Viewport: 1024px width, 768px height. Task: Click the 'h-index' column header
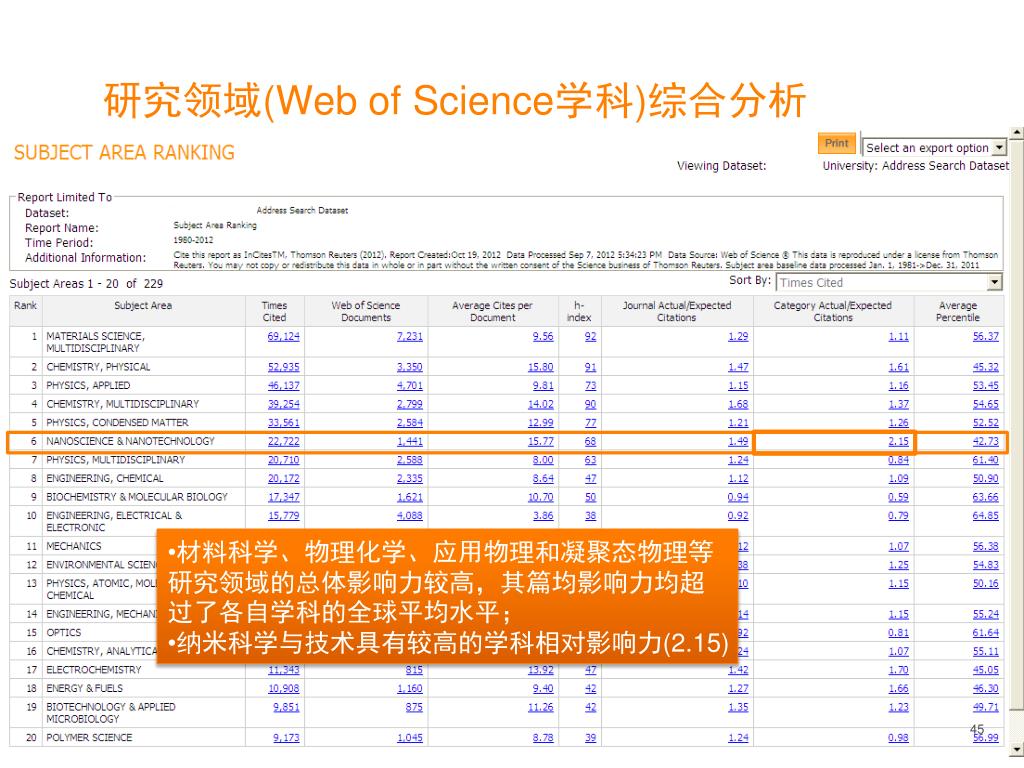click(579, 312)
